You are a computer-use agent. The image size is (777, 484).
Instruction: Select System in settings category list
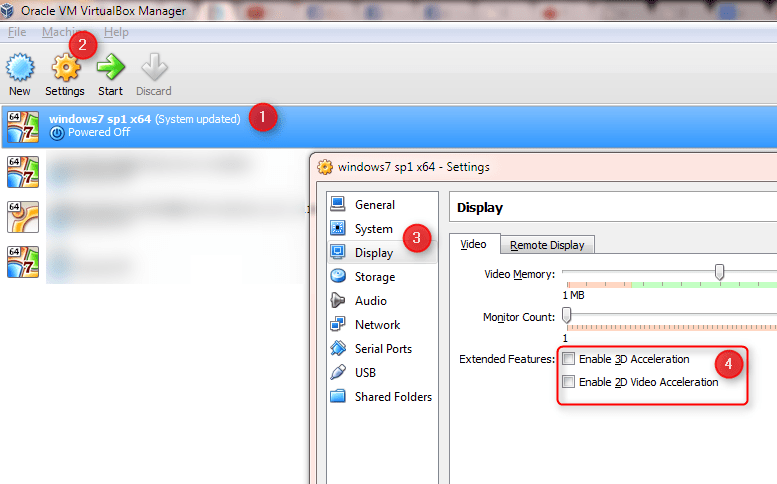[x=374, y=229]
